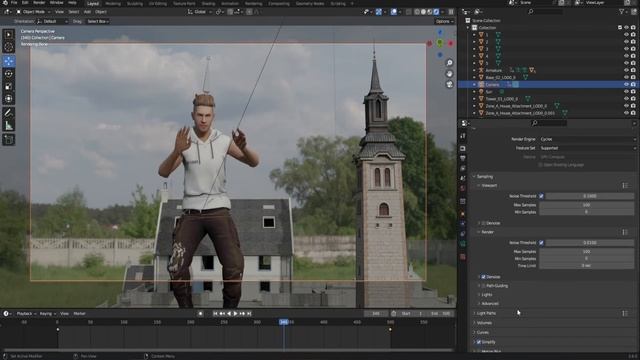This screenshot has width=640, height=360.
Task: Enable Path Guiding checkbox
Action: [x=483, y=286]
